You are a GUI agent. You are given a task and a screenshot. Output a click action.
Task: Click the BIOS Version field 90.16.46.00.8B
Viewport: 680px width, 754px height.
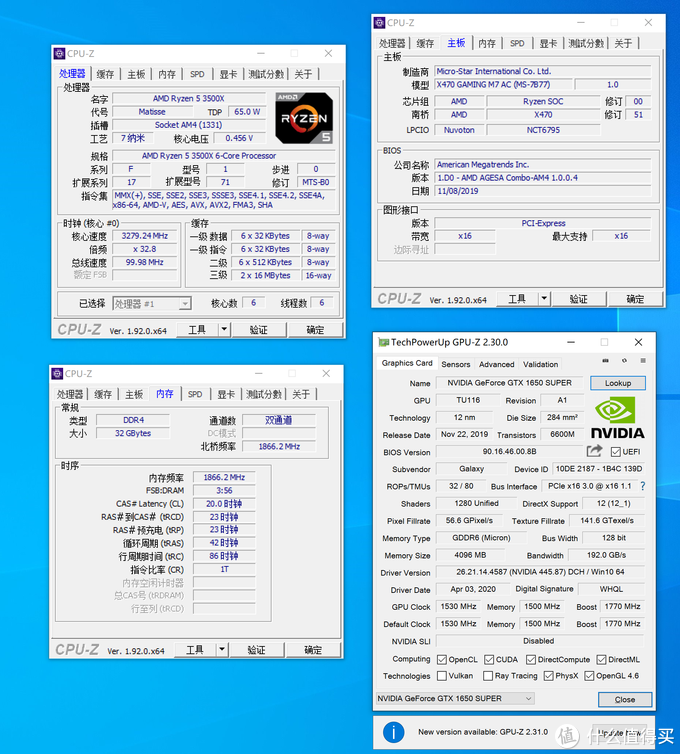(509, 452)
